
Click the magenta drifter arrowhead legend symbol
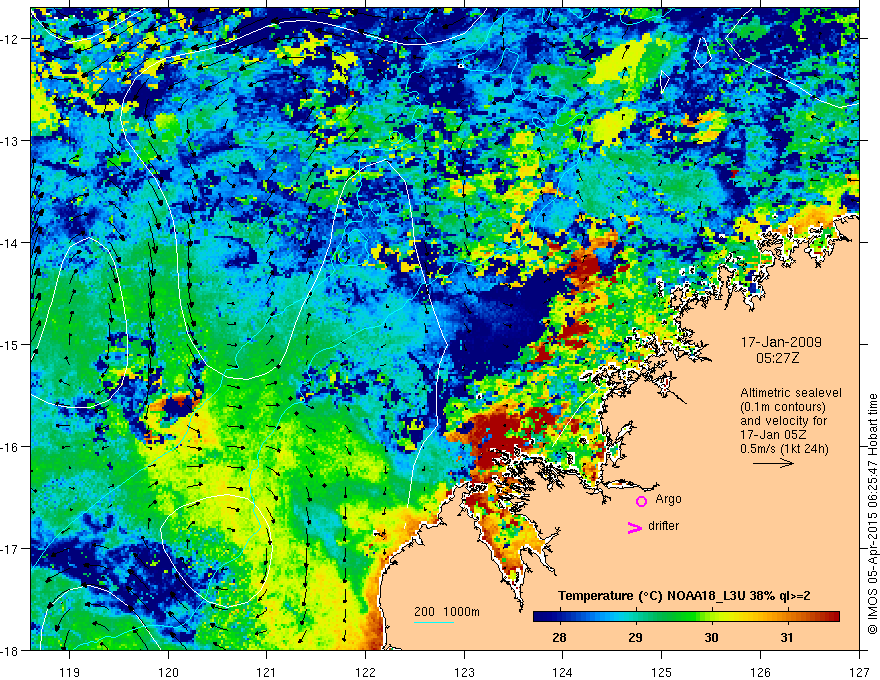tap(635, 527)
